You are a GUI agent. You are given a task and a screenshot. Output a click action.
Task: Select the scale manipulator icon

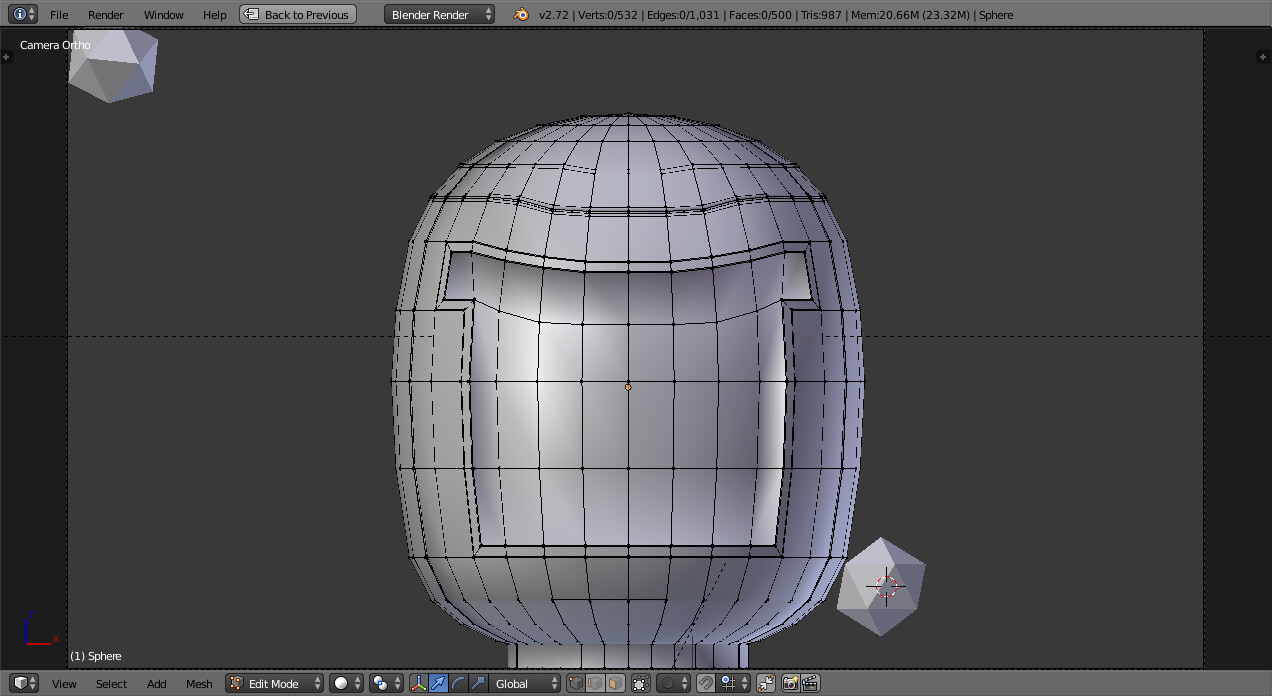[477, 683]
